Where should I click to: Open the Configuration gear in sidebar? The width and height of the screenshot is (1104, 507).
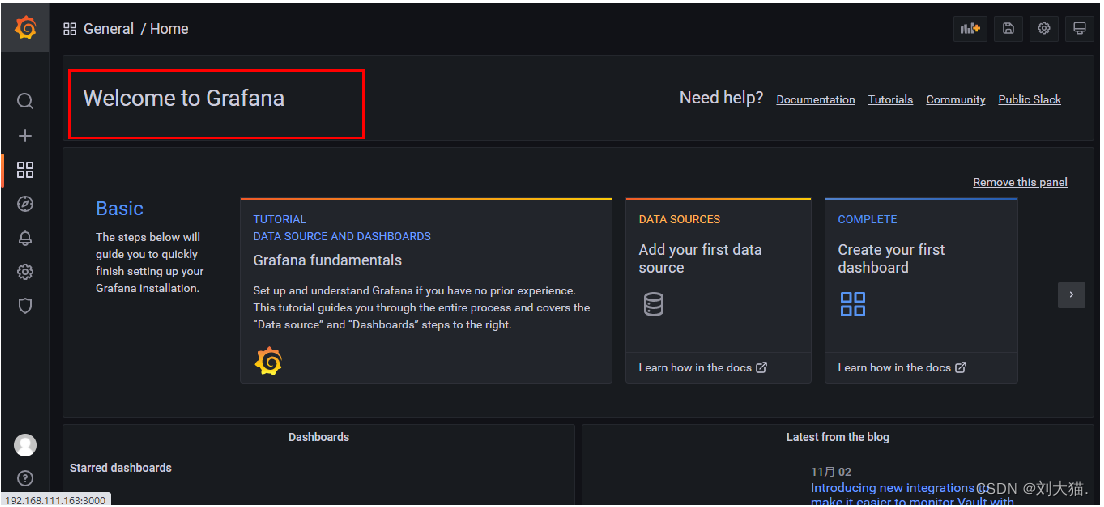[x=26, y=272]
